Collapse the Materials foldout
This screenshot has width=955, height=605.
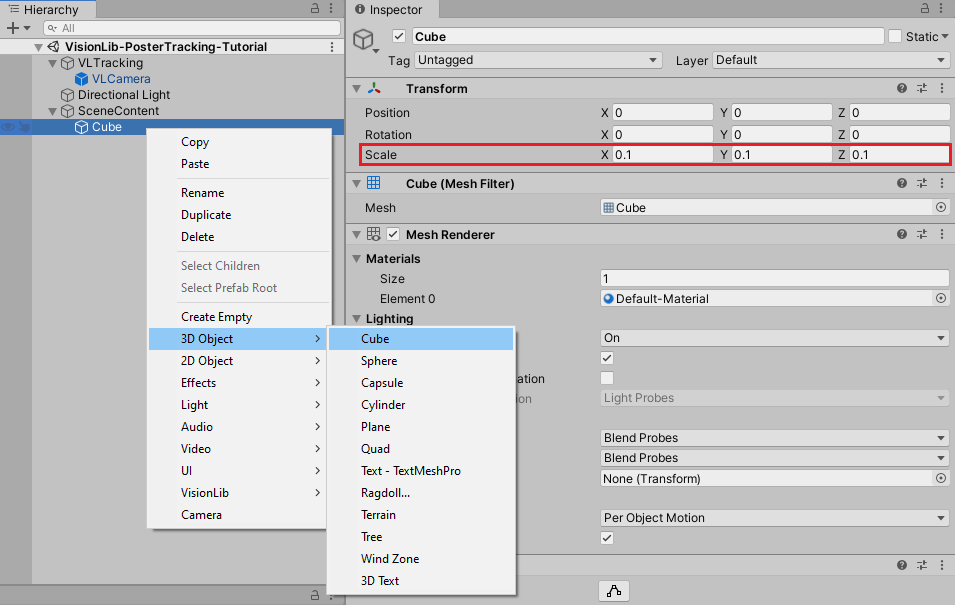[x=357, y=259]
